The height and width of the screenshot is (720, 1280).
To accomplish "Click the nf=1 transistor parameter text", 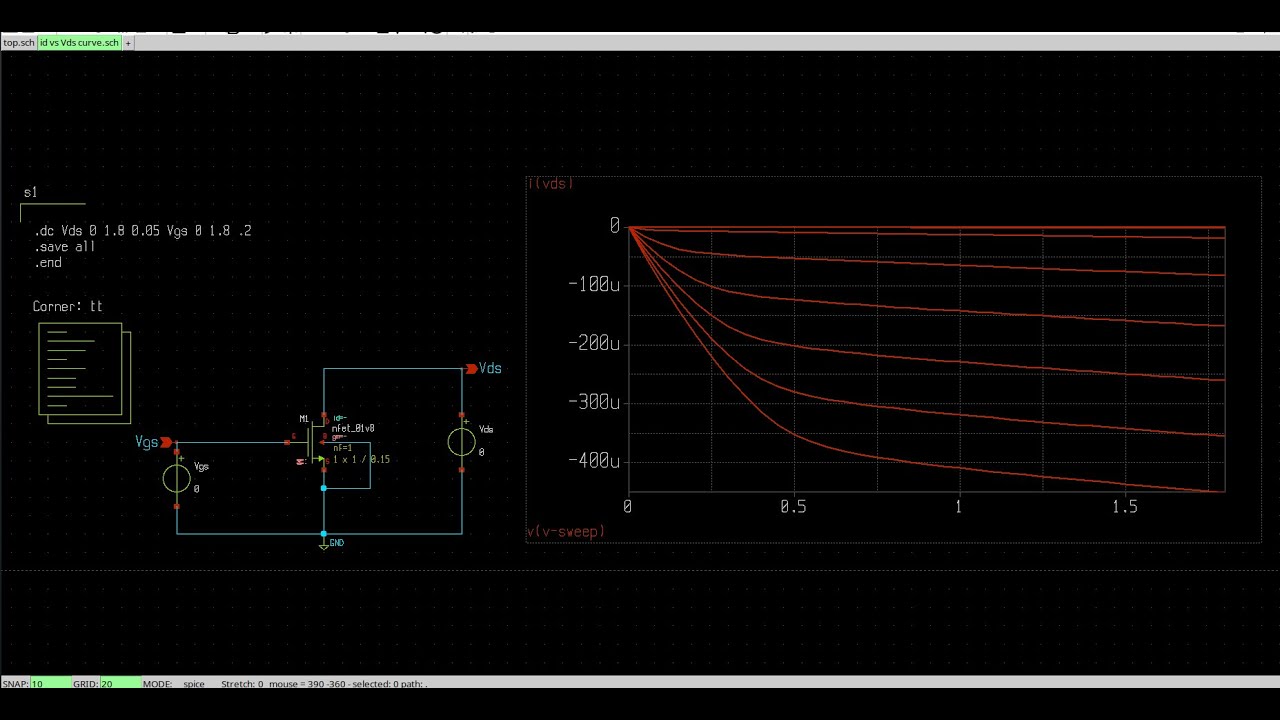I will pos(342,448).
